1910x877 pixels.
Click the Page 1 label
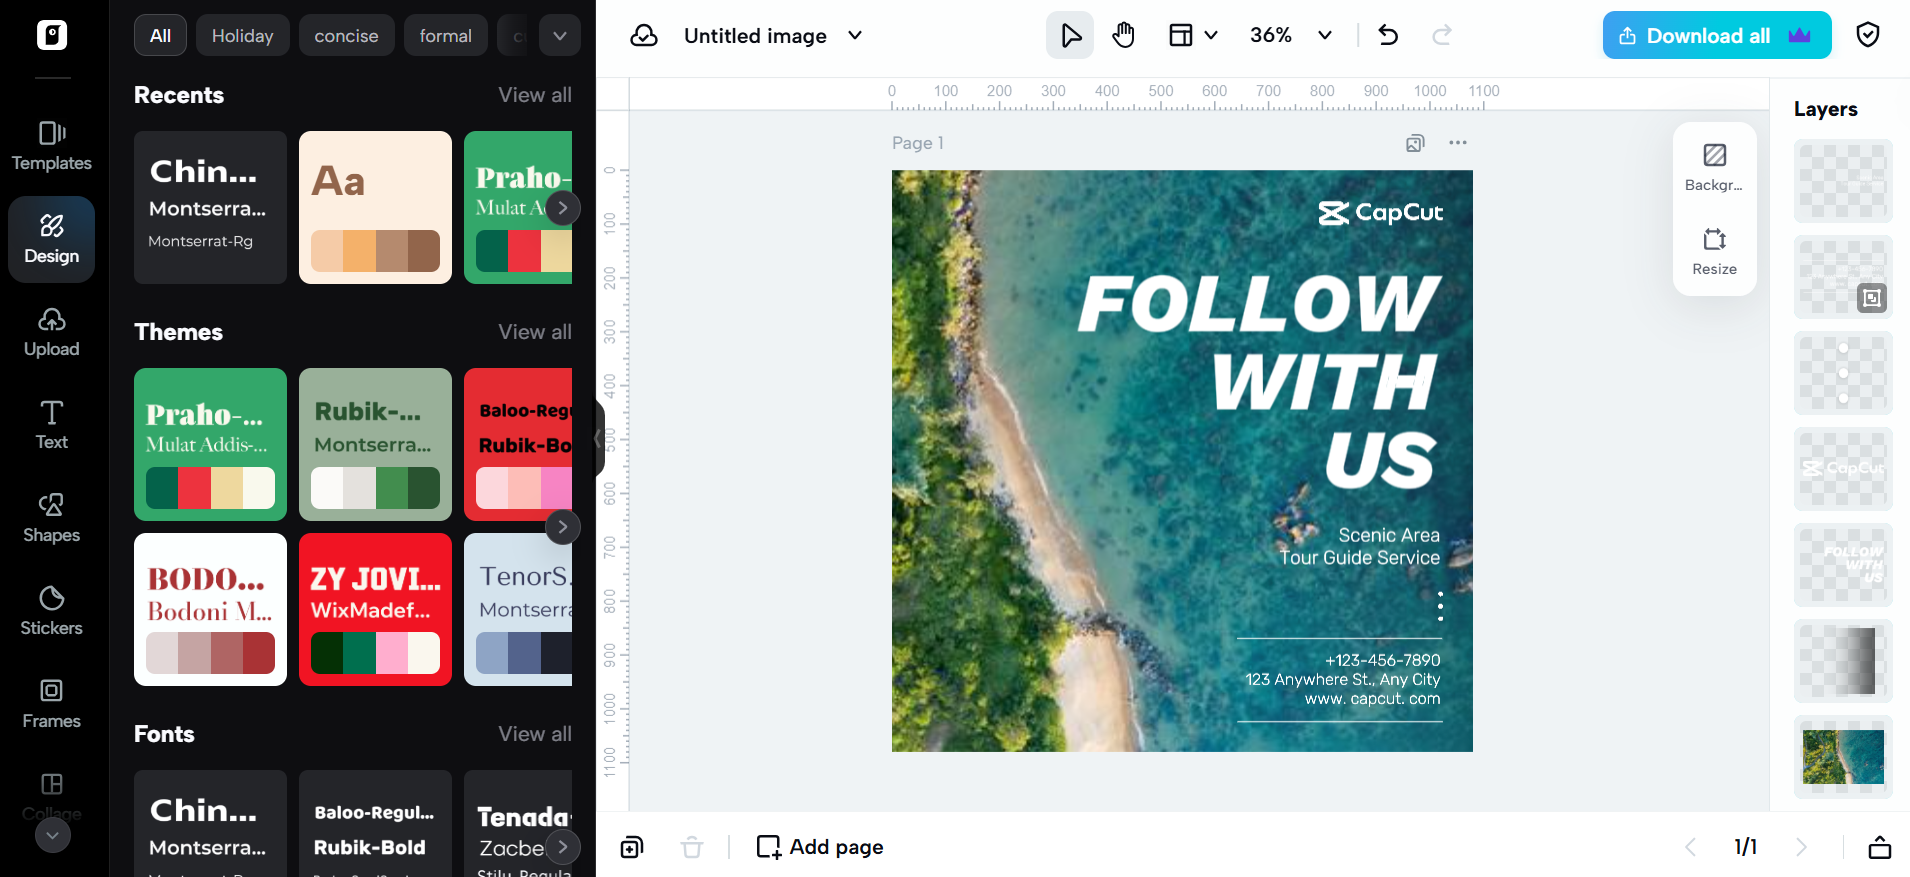click(918, 143)
